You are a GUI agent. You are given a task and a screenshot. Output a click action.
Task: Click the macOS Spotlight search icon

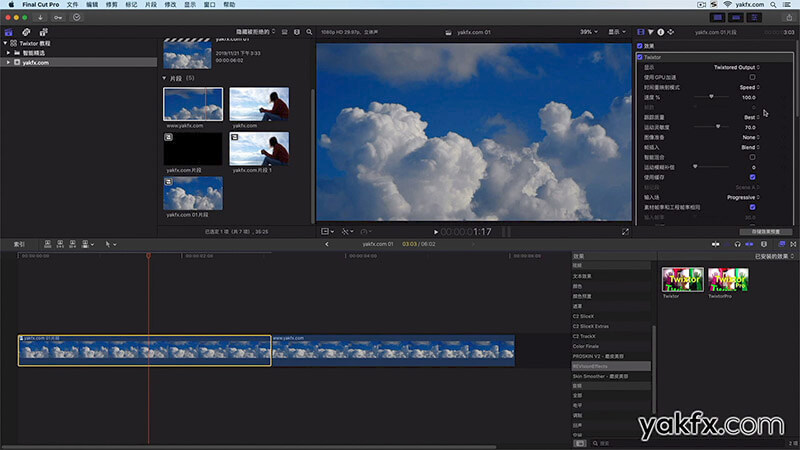(773, 5)
